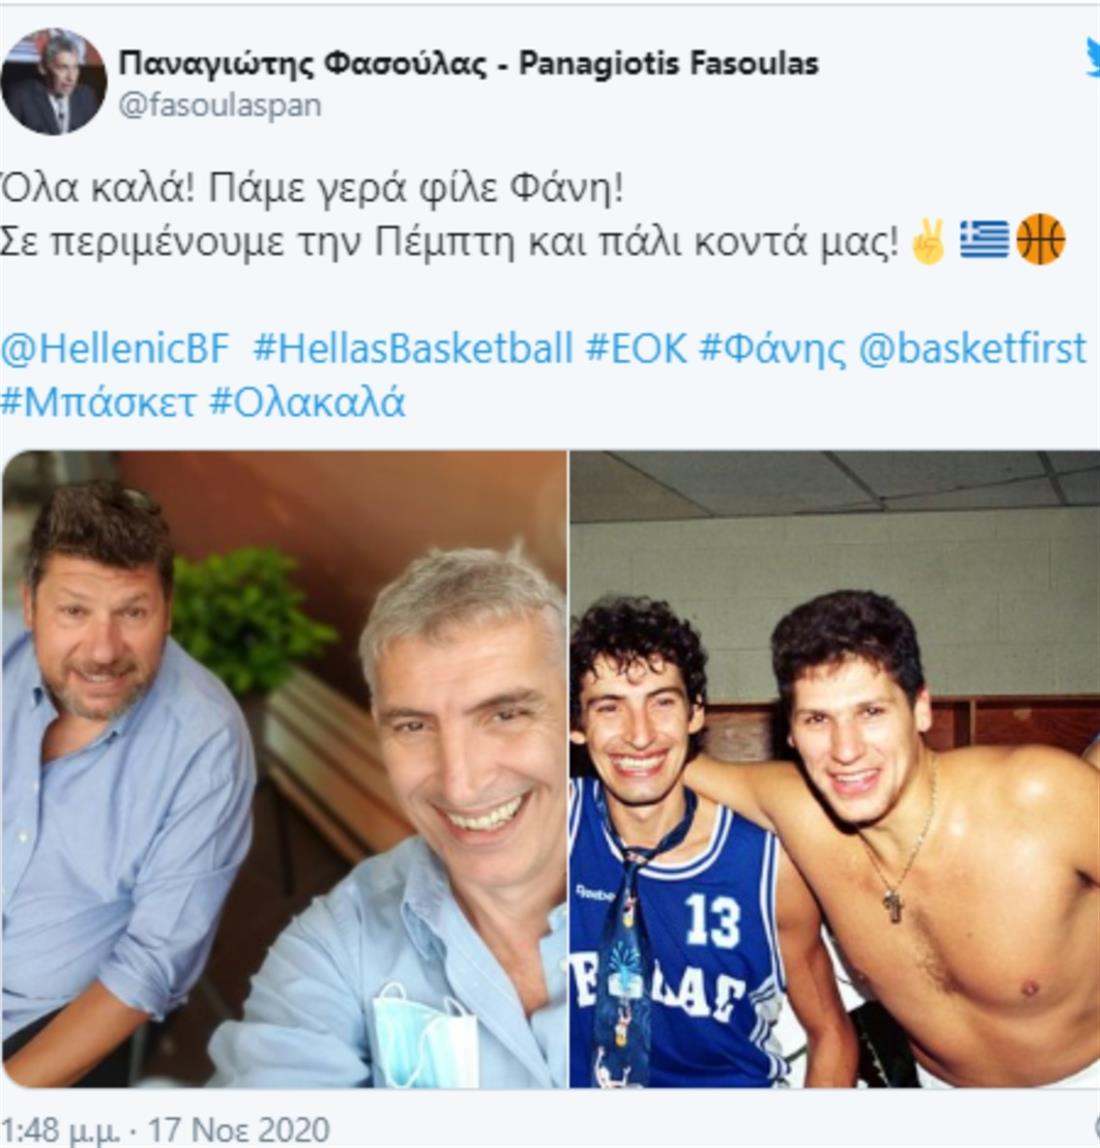Screen dimensions: 1100x1148
Task: Open the author's profile avatar picture
Action: (x=53, y=81)
